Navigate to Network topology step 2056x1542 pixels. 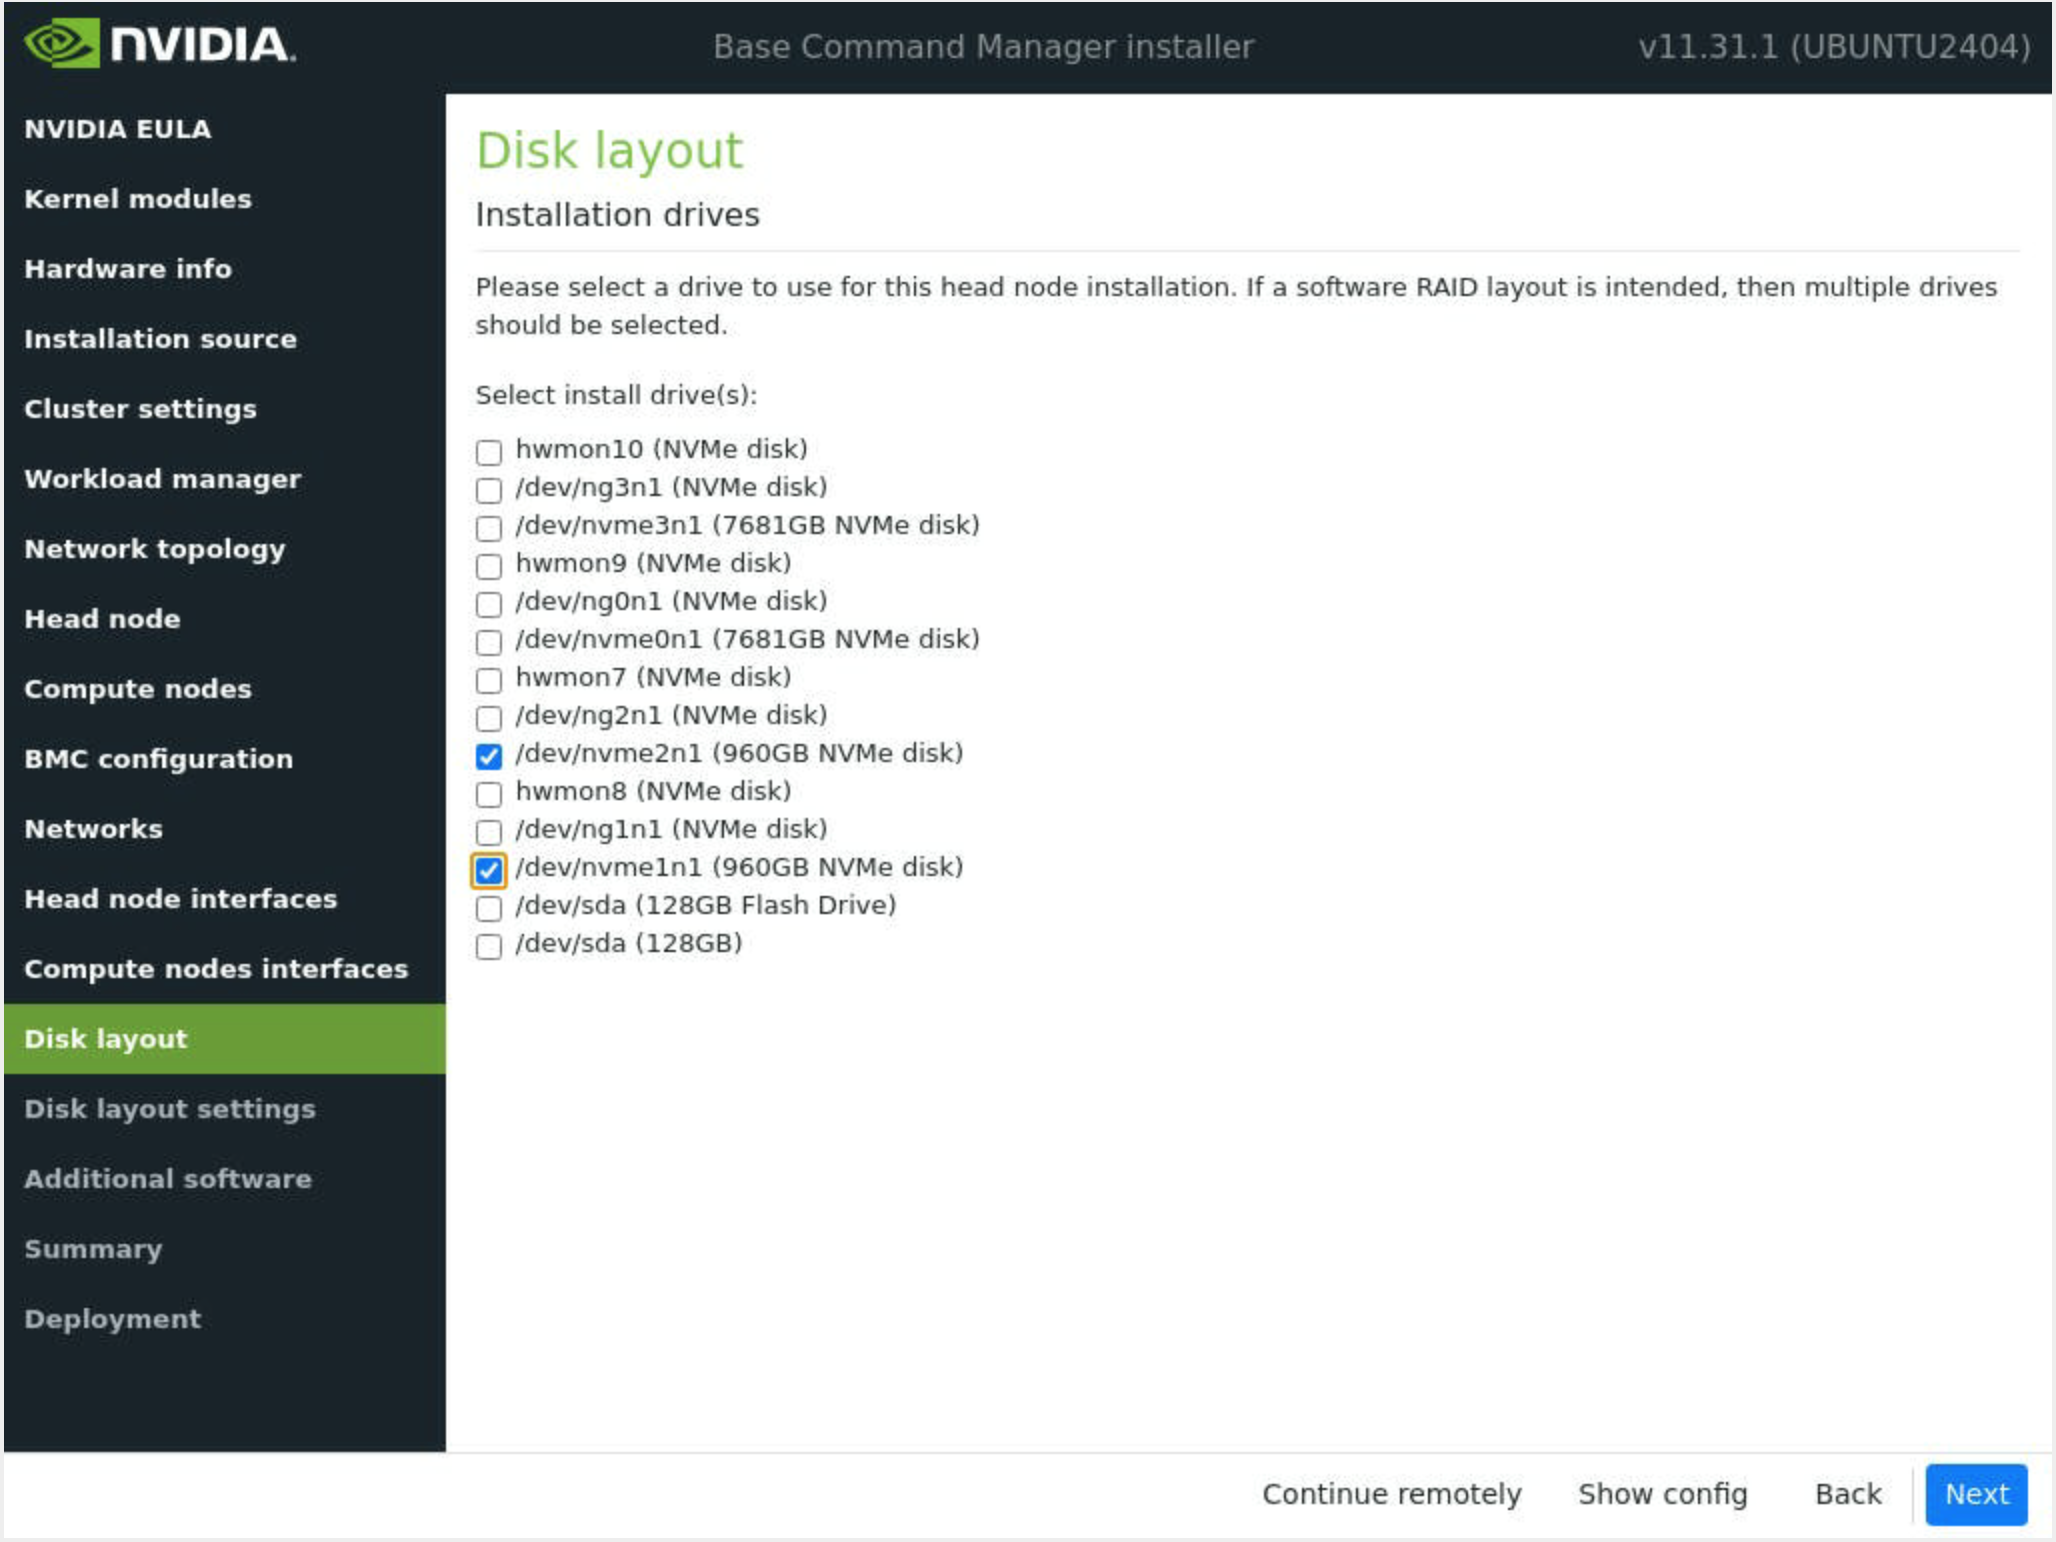[x=154, y=549]
